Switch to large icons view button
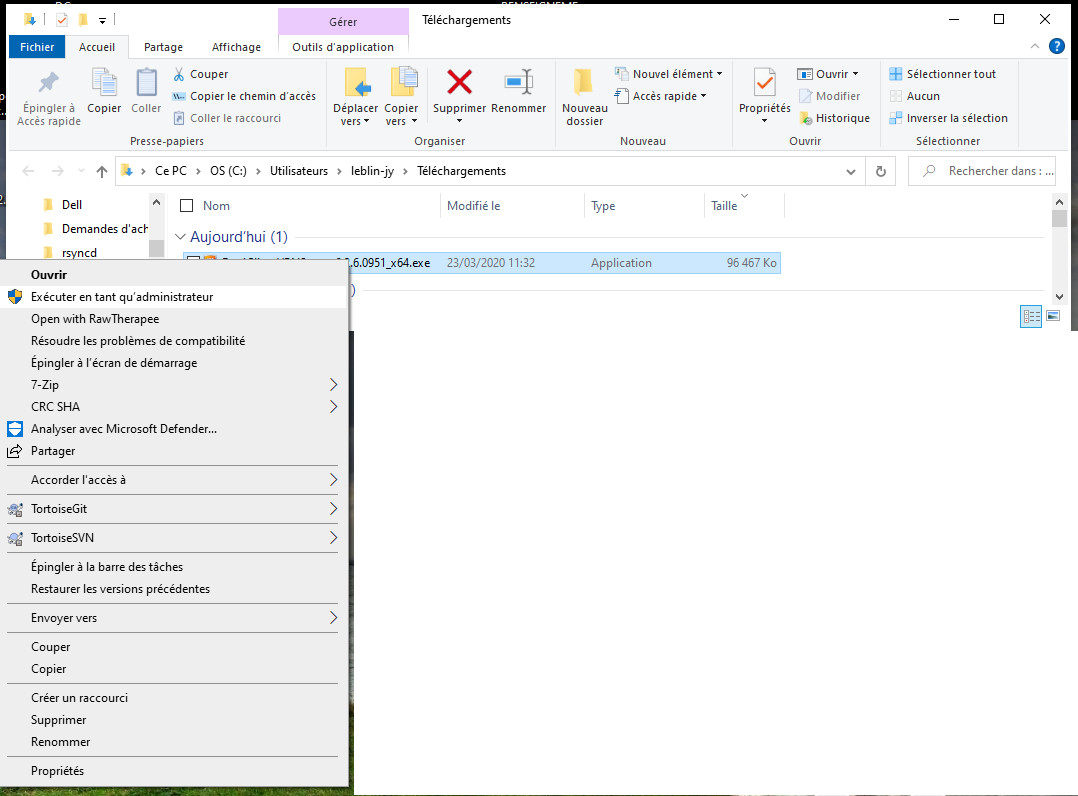1078x796 pixels. pos(1053,316)
